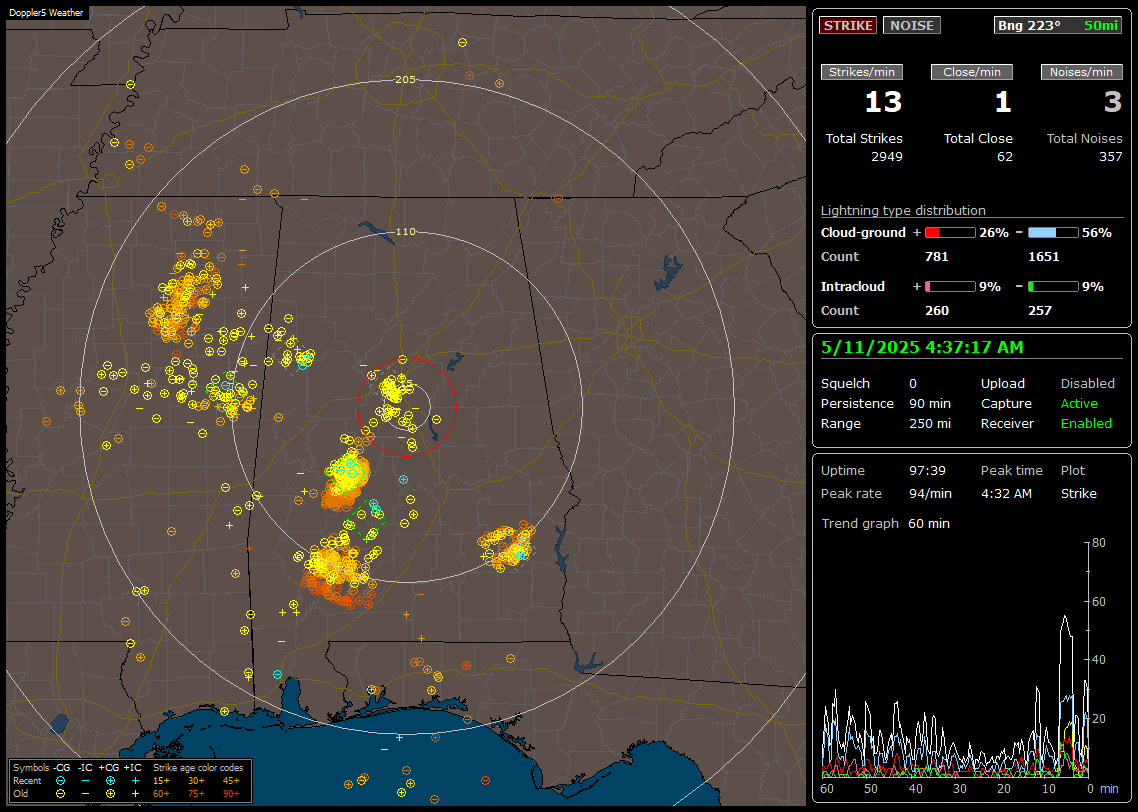The width and height of the screenshot is (1138, 812).
Task: Select the NOISE mode button
Action: [912, 25]
